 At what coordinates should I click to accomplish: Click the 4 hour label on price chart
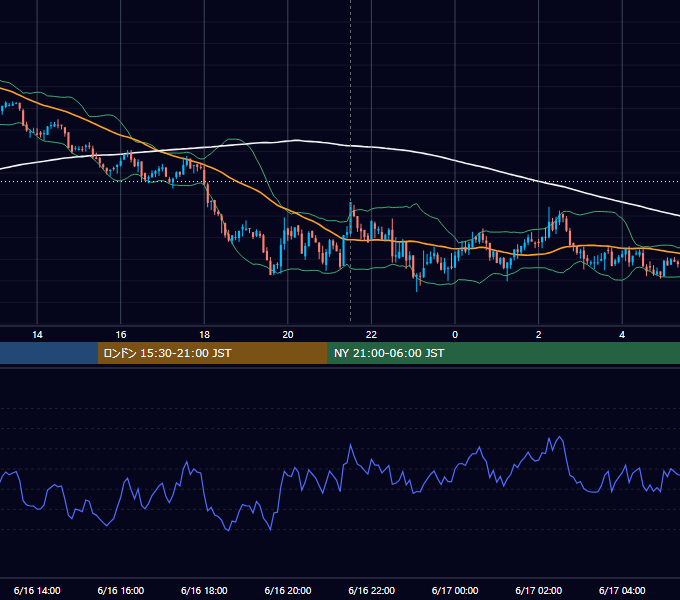pyautogui.click(x=622, y=335)
